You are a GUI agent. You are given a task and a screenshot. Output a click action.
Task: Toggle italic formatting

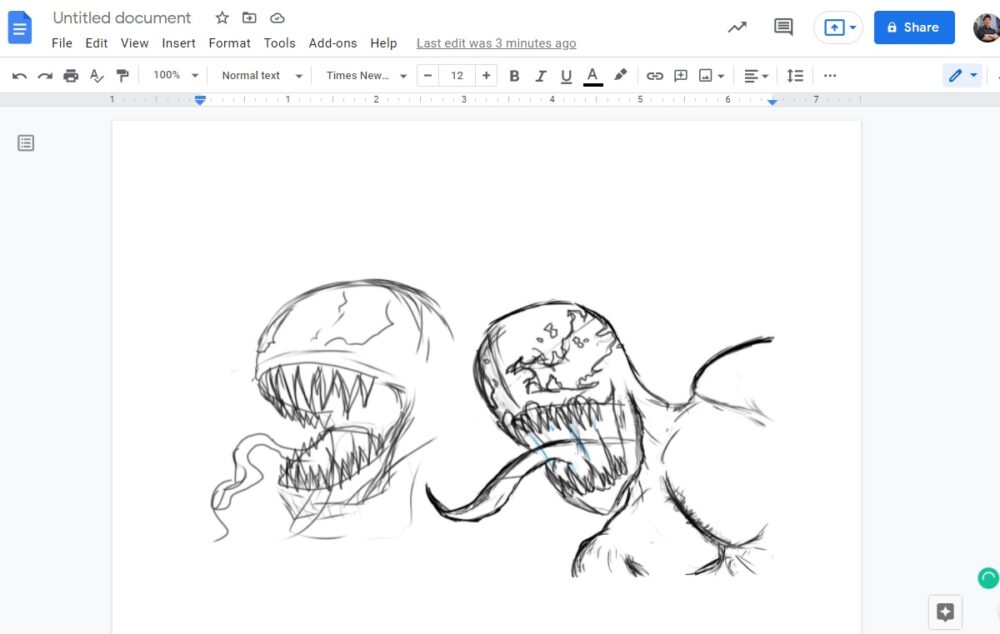click(x=540, y=76)
